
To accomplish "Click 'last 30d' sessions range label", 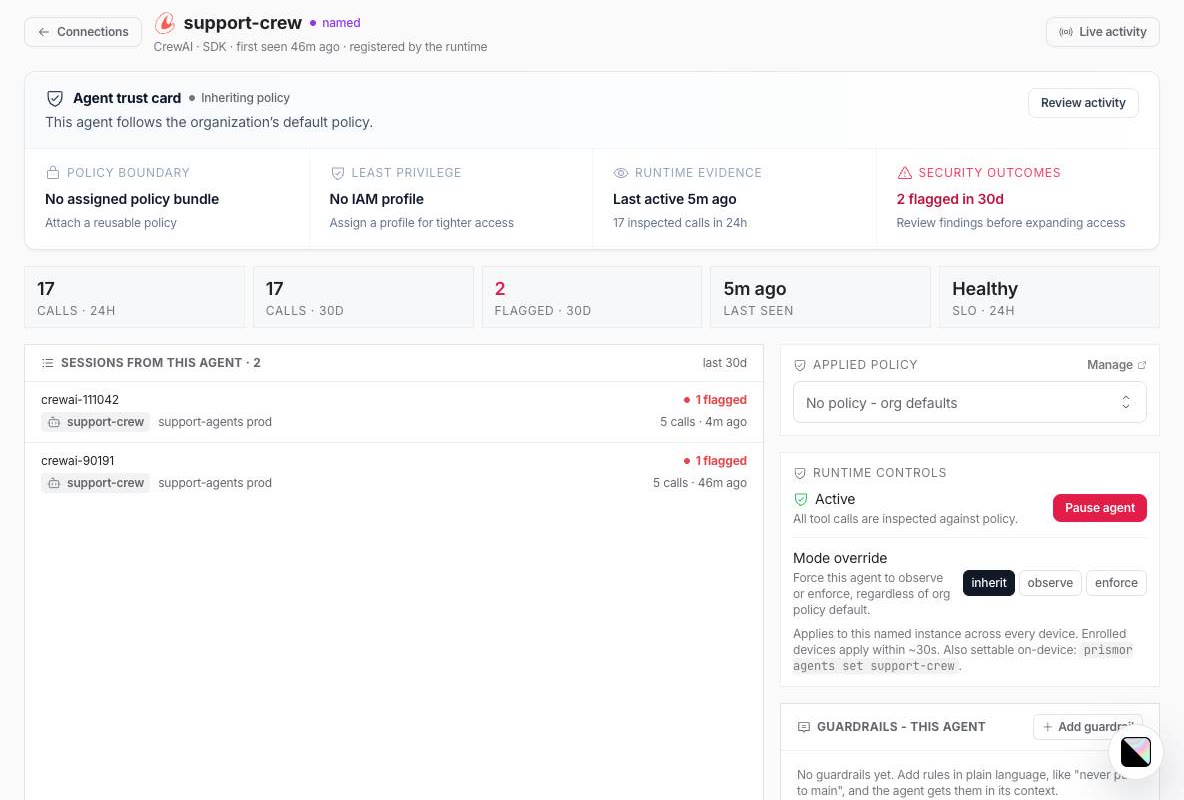I will [725, 363].
